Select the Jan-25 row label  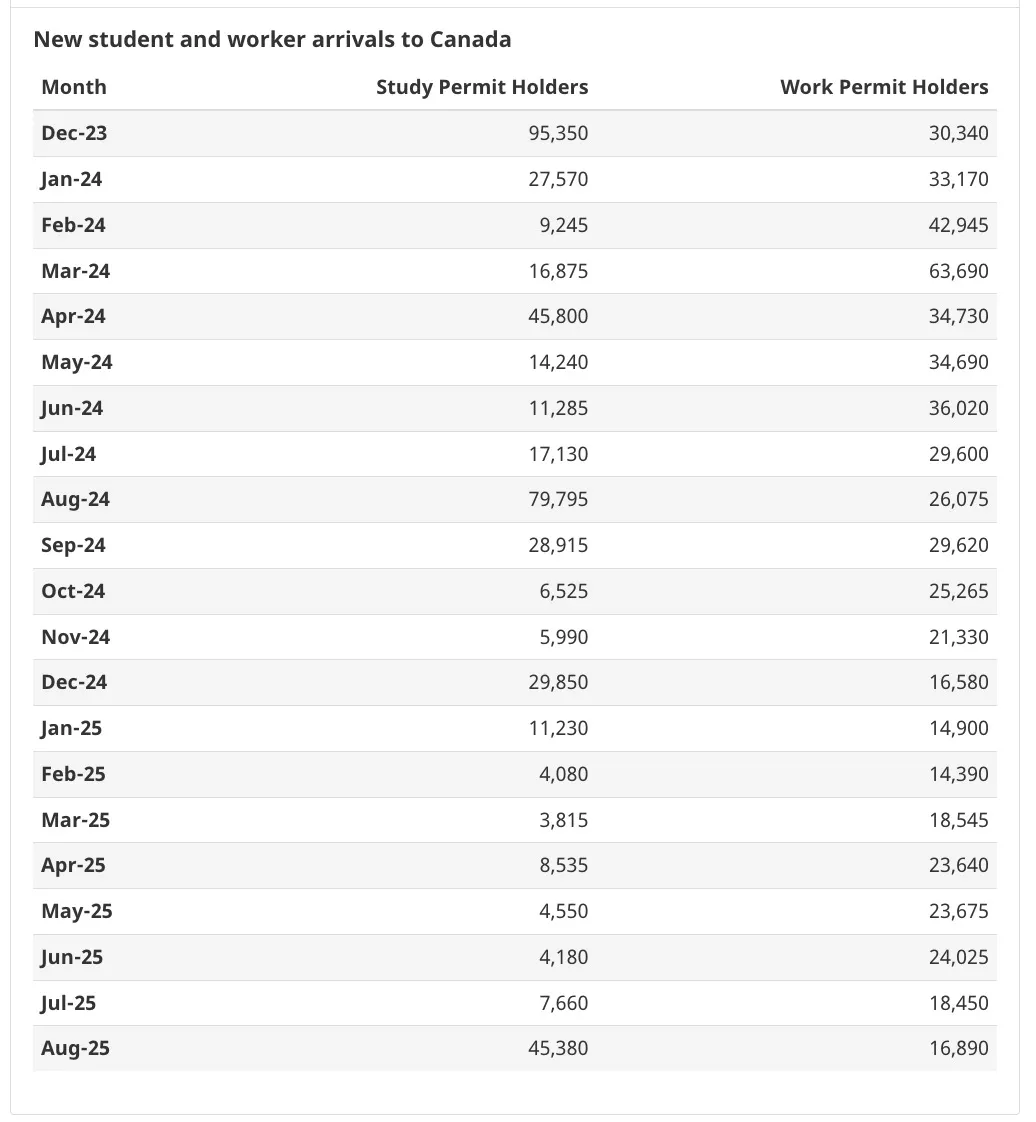pyautogui.click(x=72, y=728)
